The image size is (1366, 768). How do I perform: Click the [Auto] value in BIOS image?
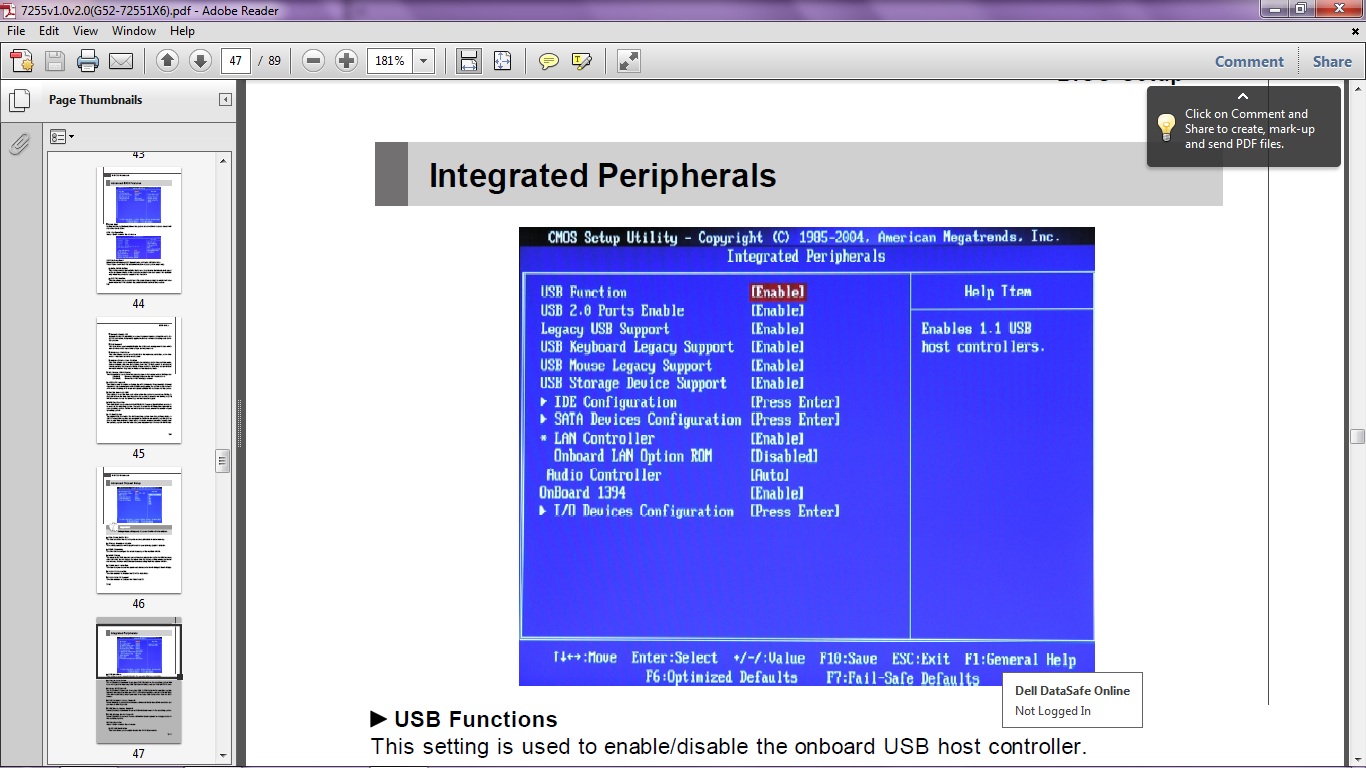[770, 475]
